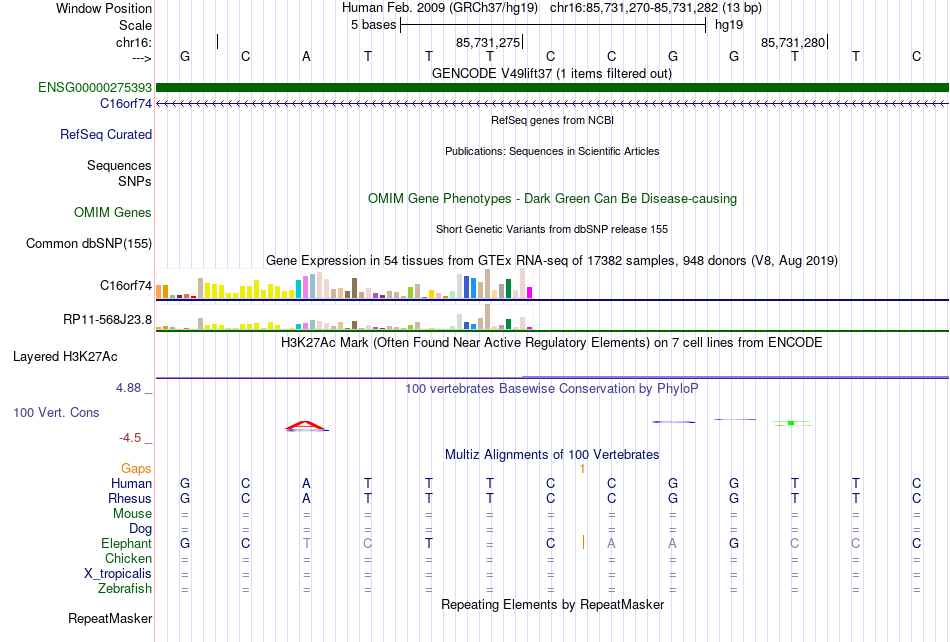The image size is (950, 642).
Task: Click the RepeatMasker track label
Action: [110, 618]
